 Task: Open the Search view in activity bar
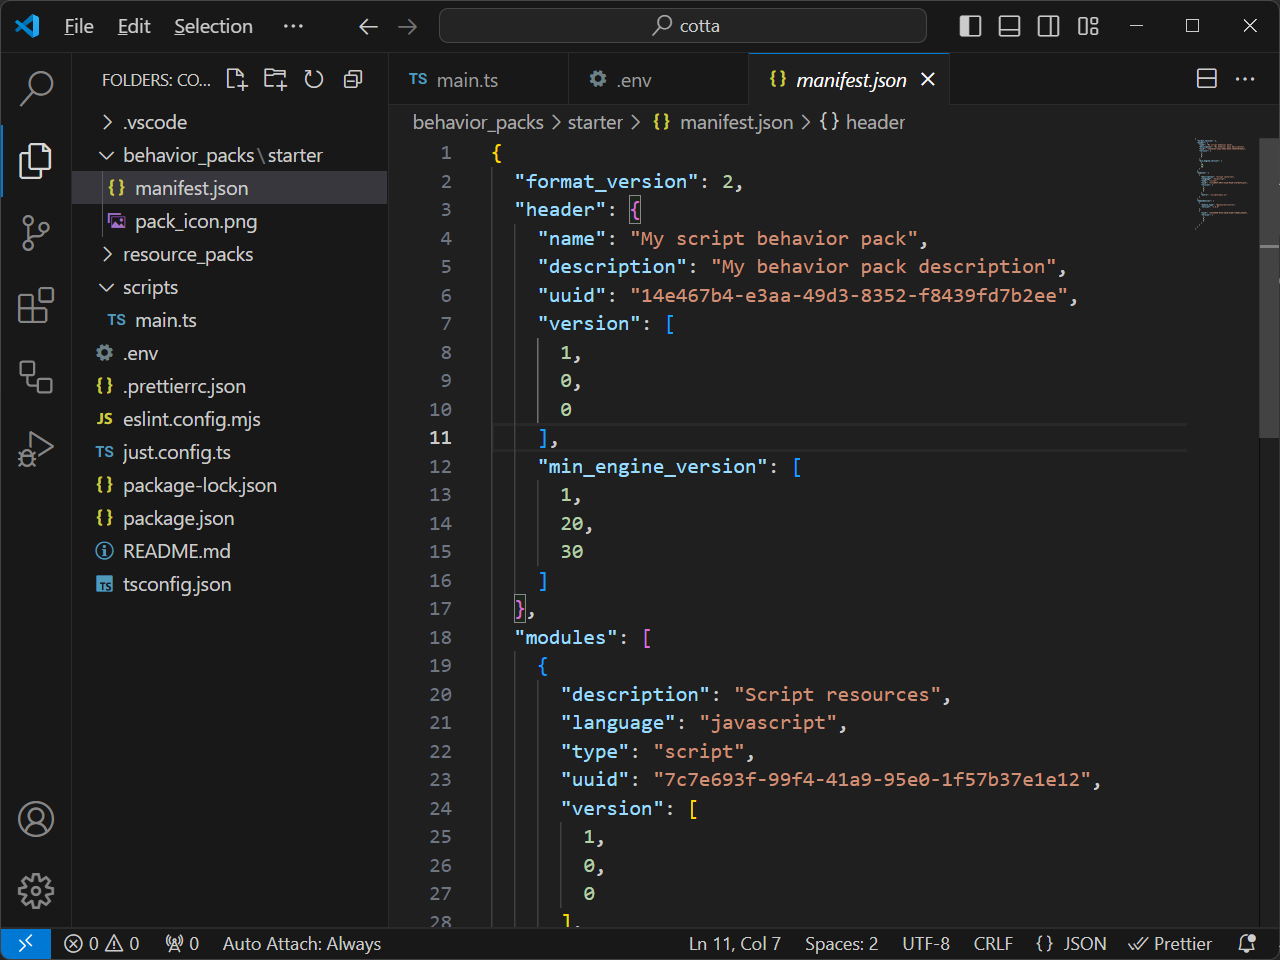(36, 88)
